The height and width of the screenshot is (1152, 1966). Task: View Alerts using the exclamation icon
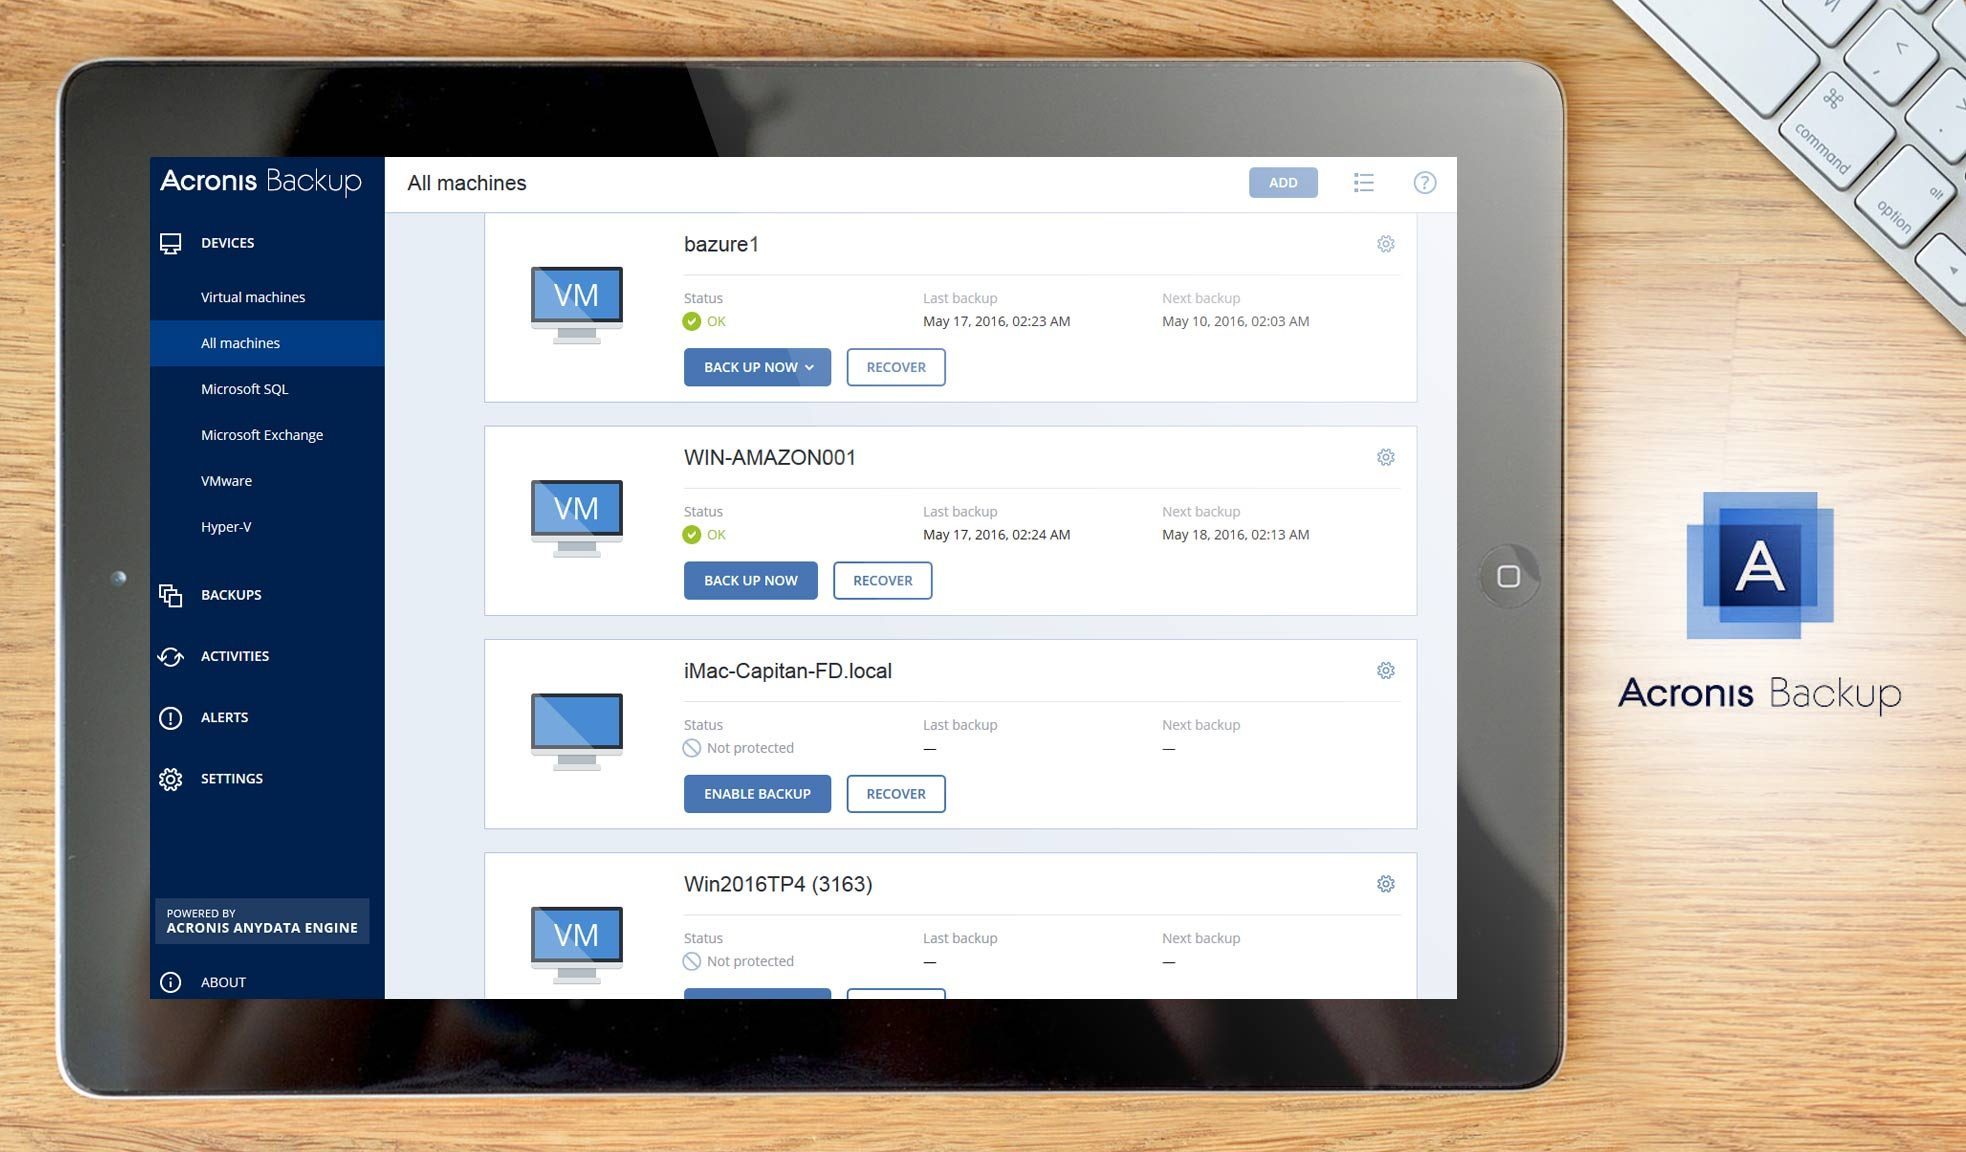click(x=171, y=717)
